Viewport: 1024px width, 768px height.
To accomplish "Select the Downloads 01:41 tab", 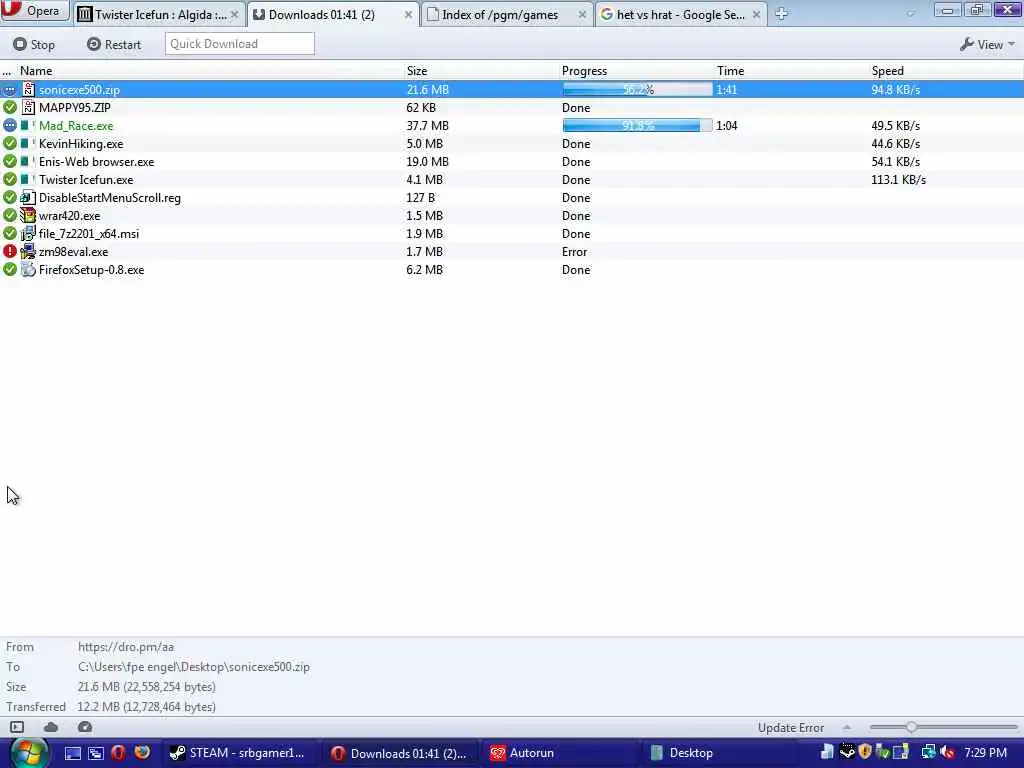I will click(x=332, y=14).
